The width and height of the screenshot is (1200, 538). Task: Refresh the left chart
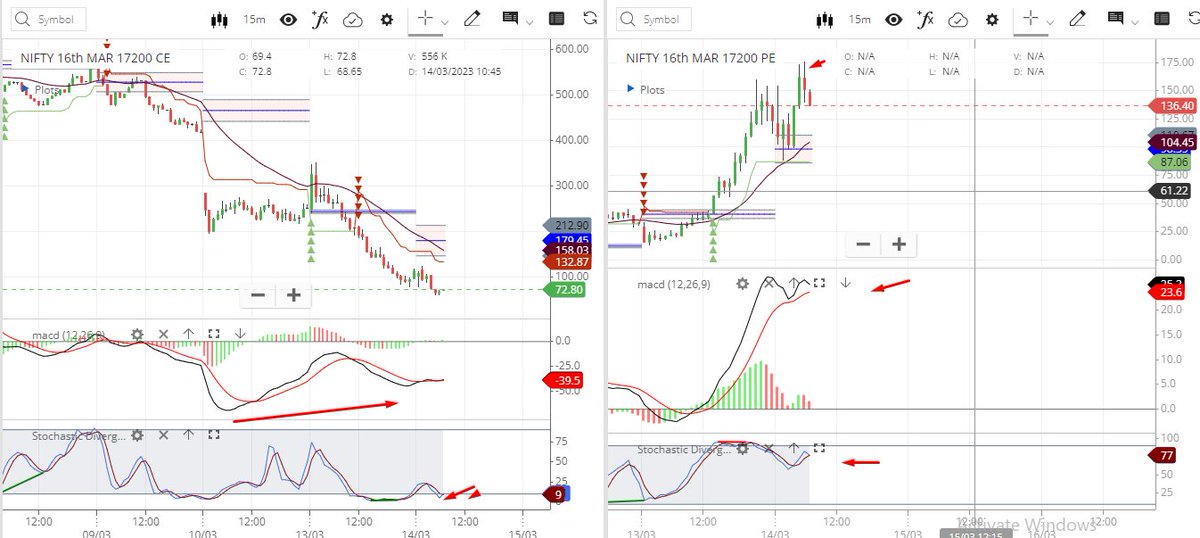pos(591,19)
